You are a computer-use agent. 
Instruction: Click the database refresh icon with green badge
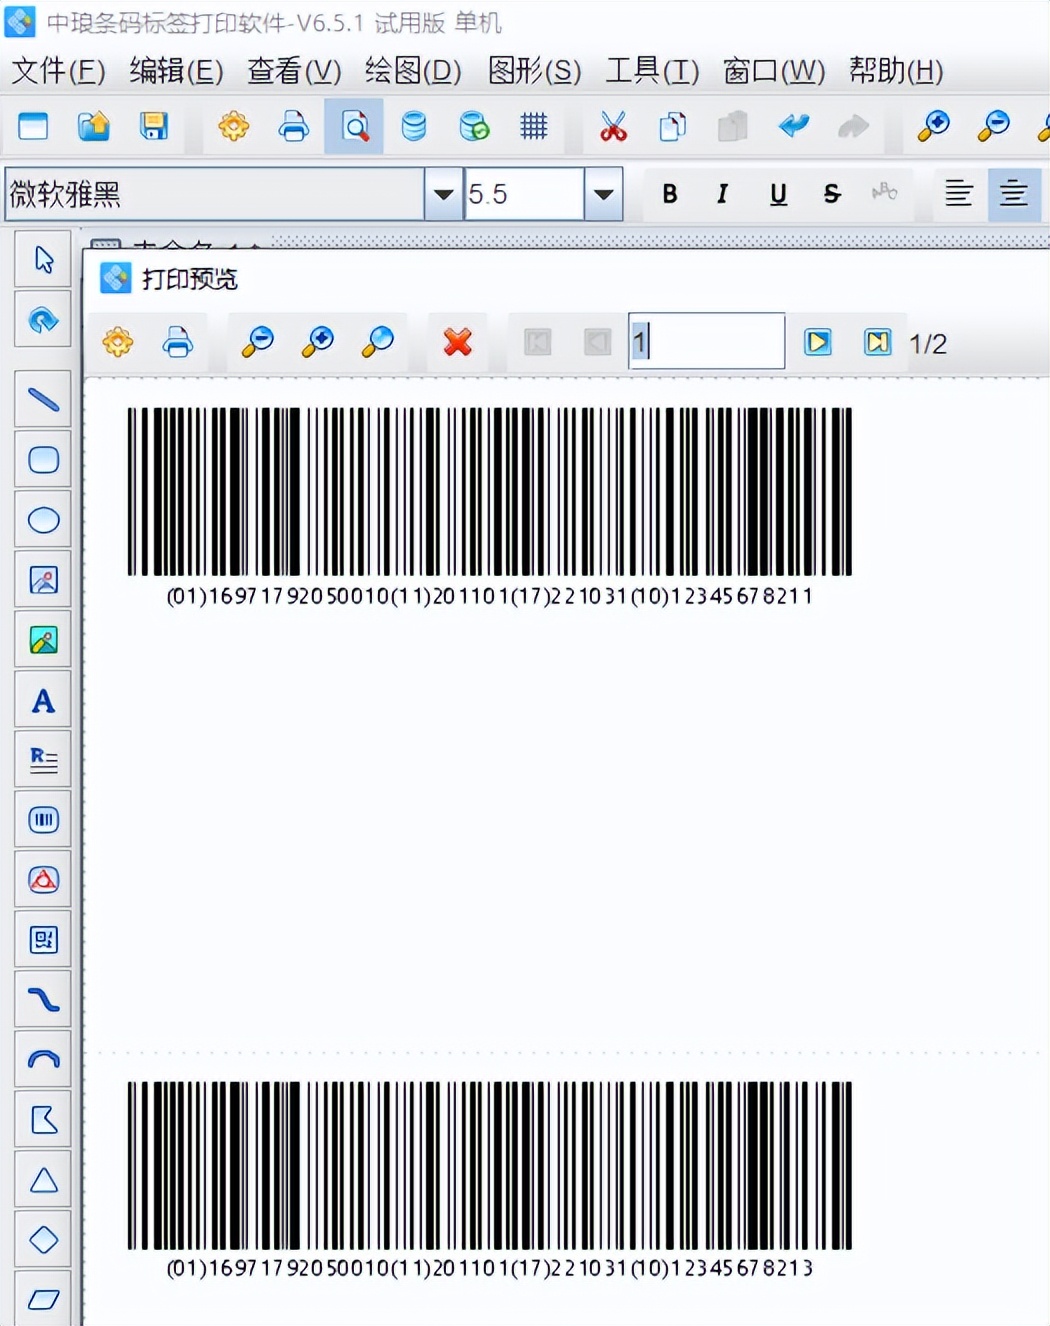[x=474, y=126]
